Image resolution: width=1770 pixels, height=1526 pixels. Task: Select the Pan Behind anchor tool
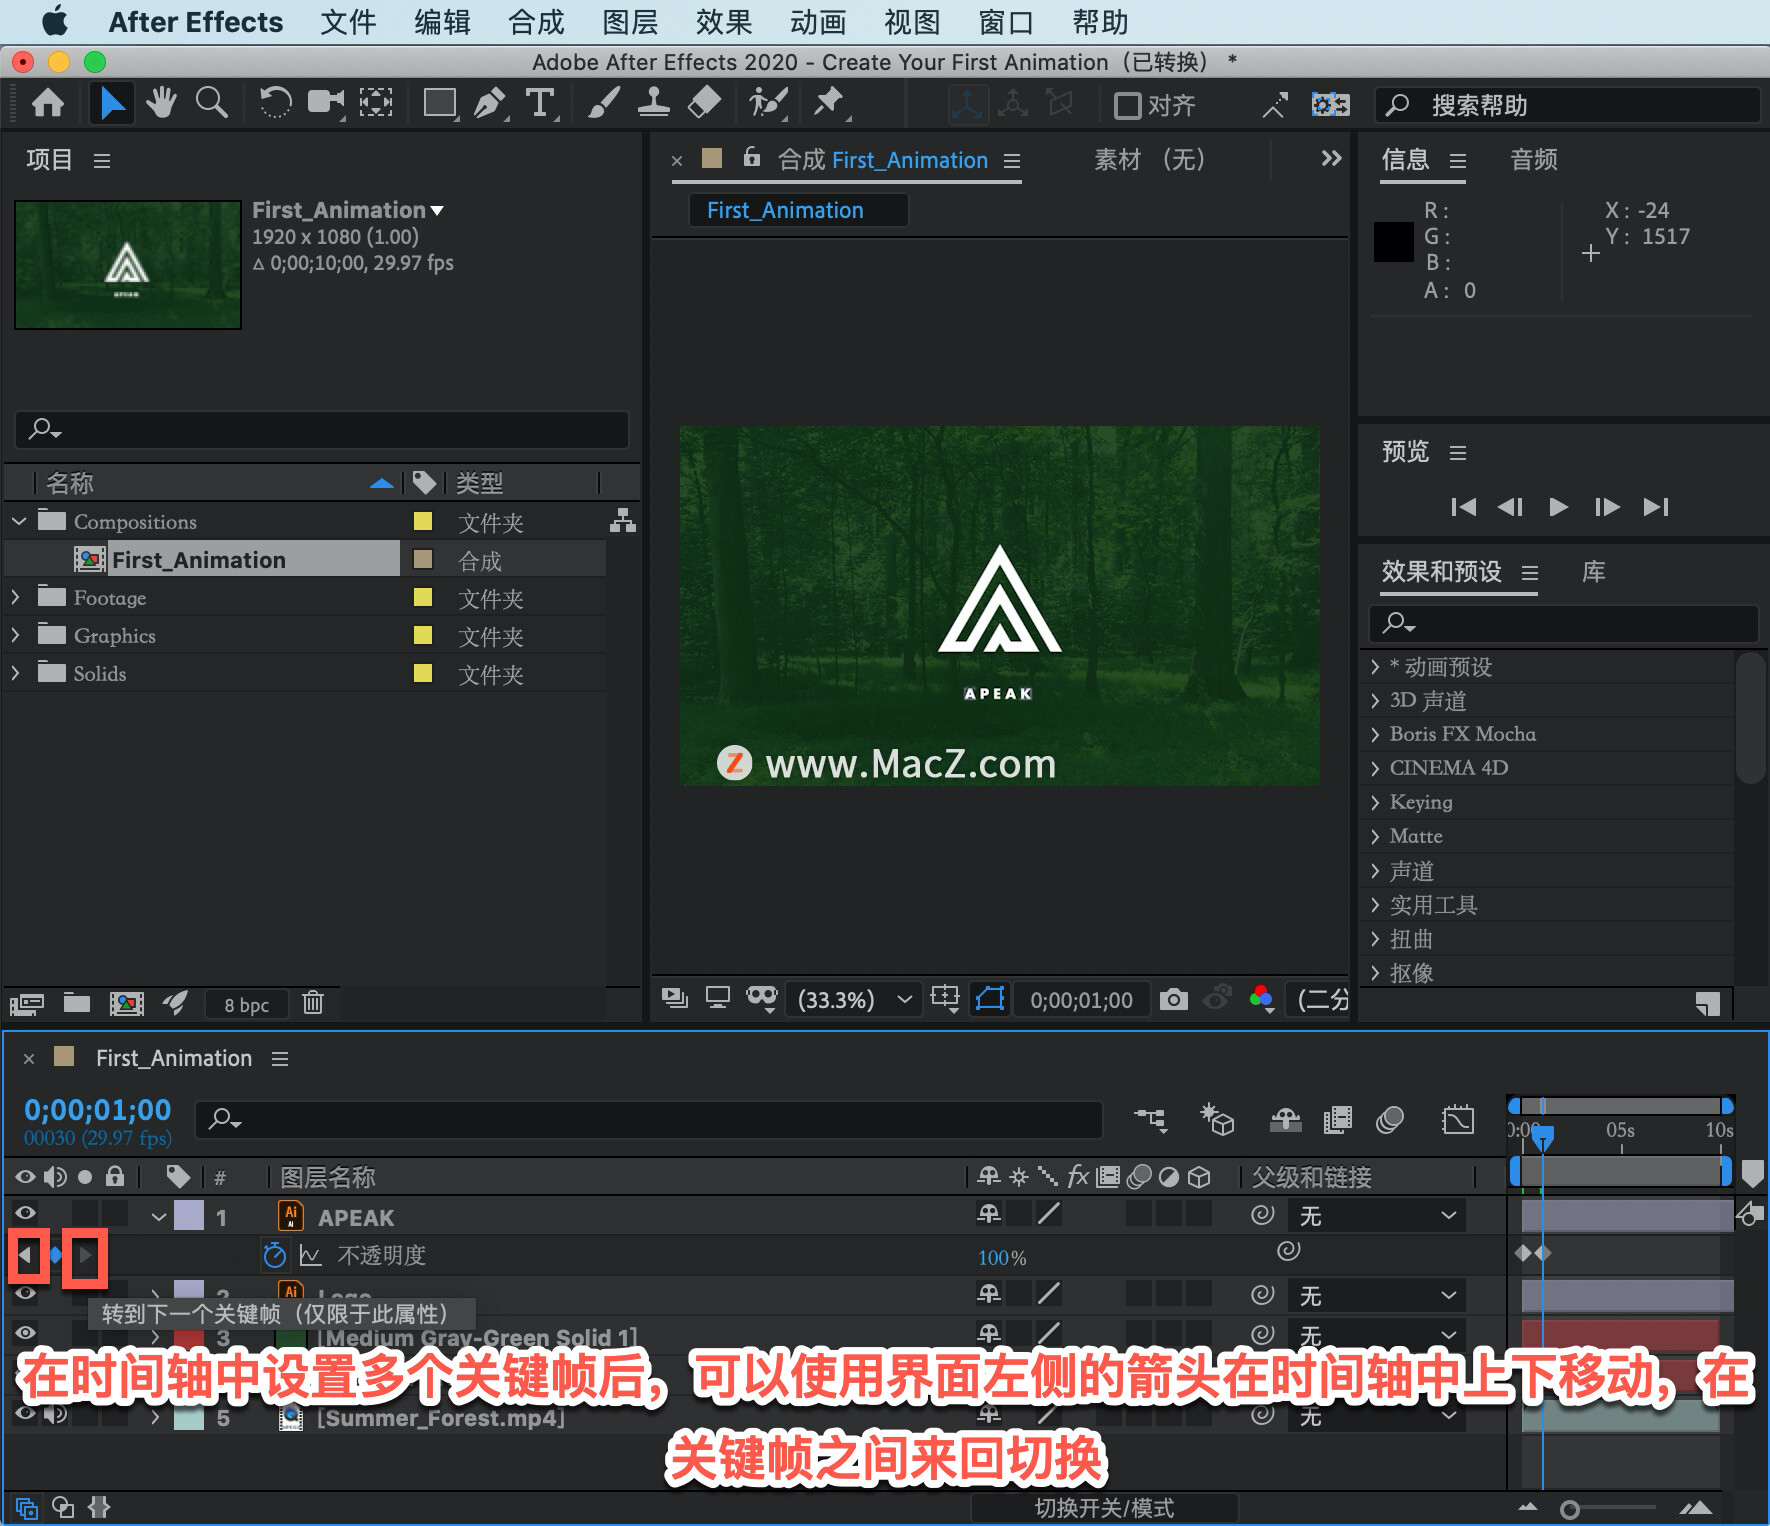coord(376,103)
